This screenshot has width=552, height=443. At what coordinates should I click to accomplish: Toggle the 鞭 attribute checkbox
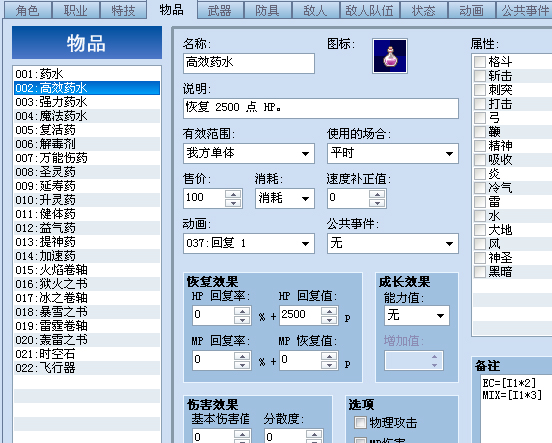coord(479,132)
